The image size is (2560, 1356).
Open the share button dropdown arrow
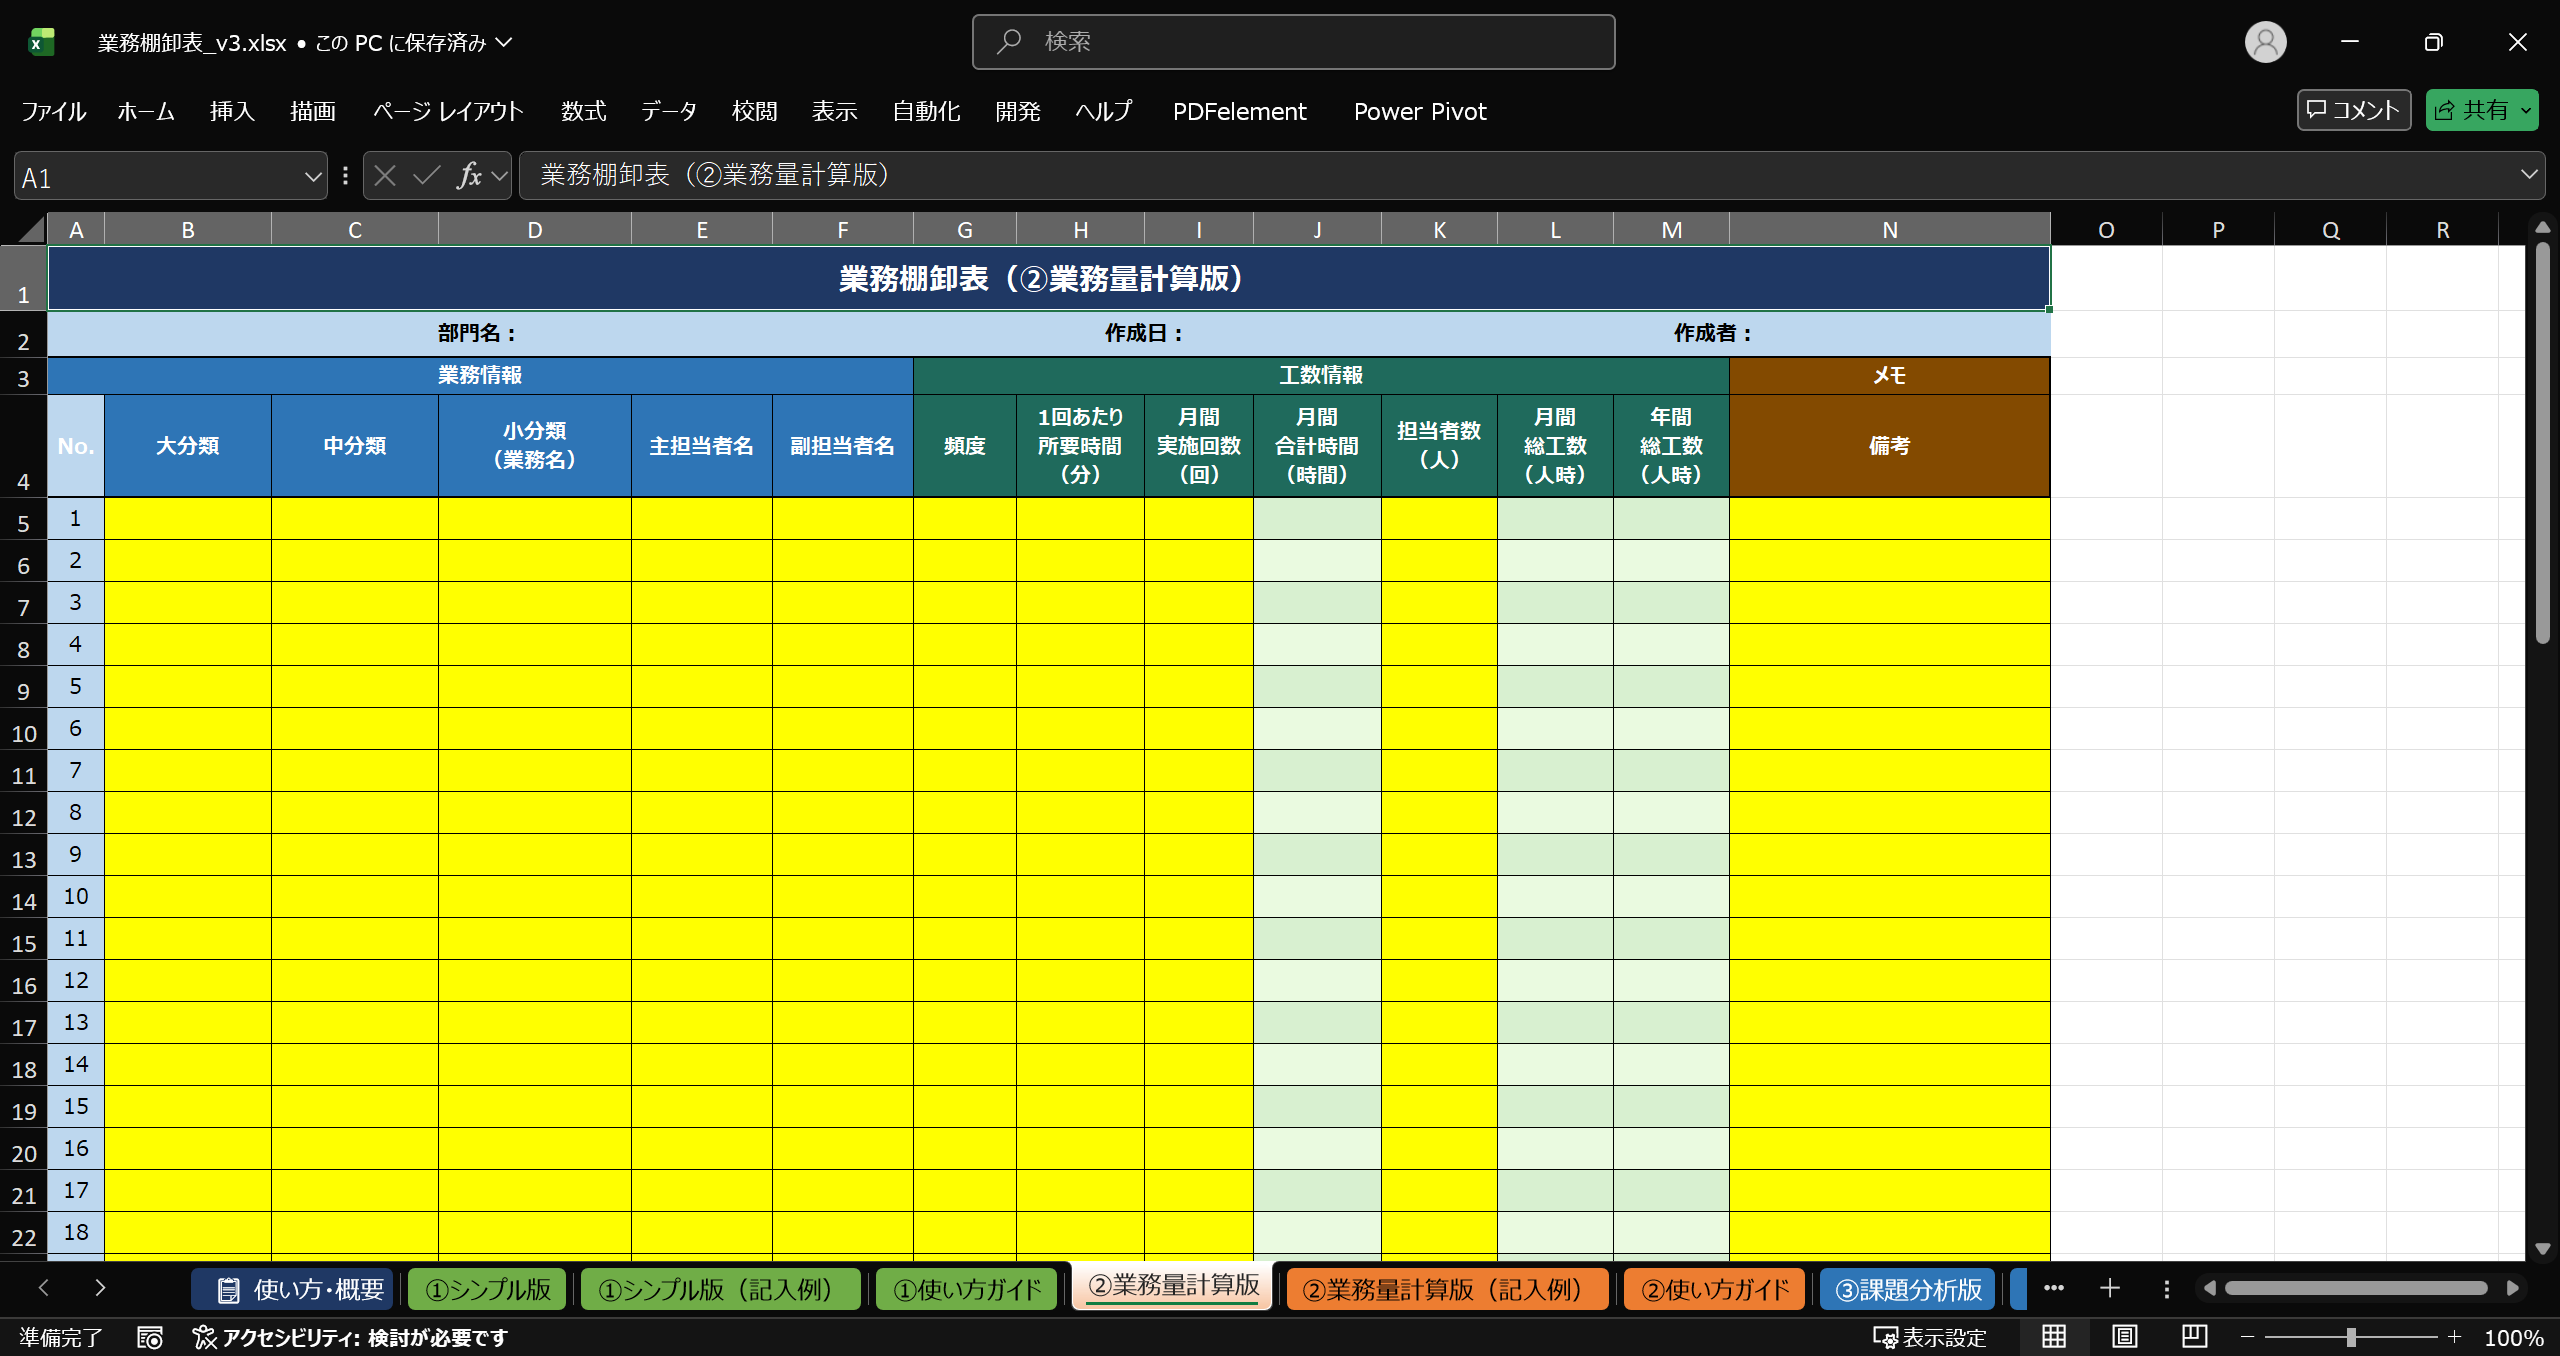(x=2526, y=111)
